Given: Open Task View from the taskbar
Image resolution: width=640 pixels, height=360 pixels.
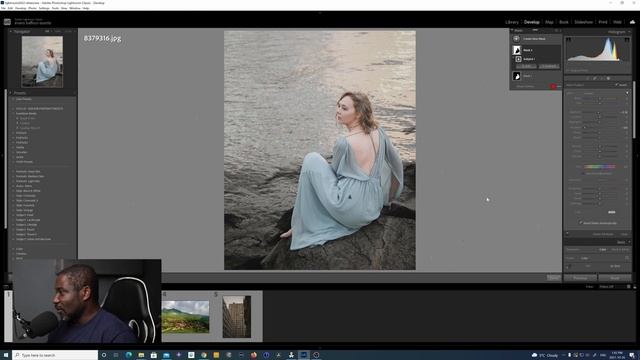Looking at the screenshot, I should 116,355.
